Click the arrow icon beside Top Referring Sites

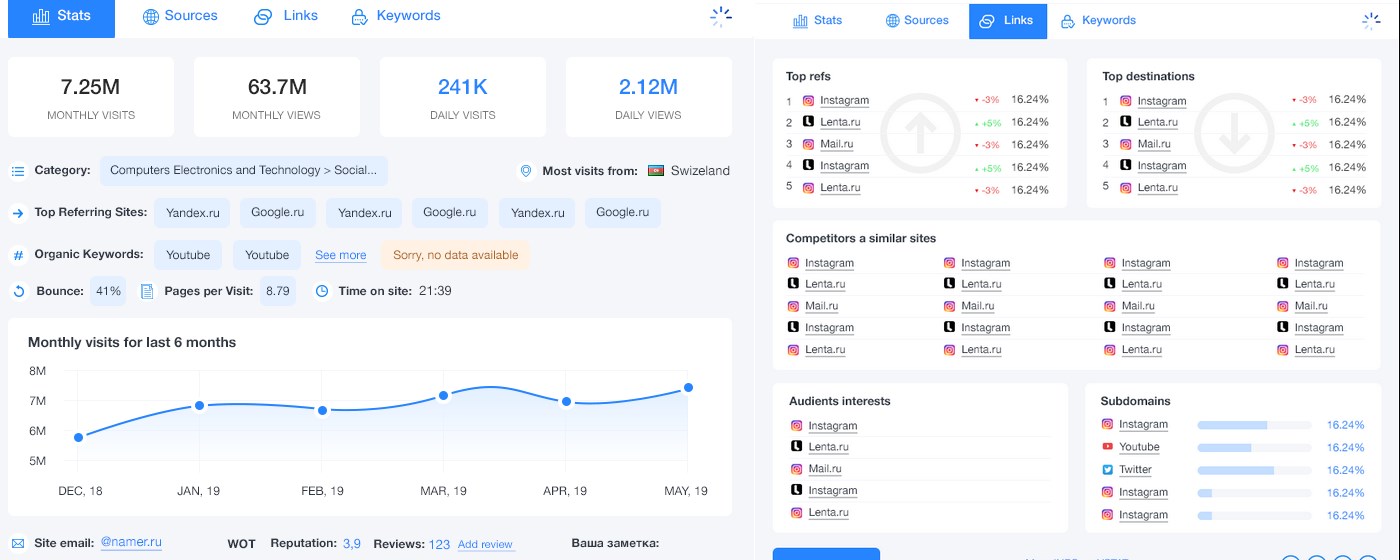(x=17, y=213)
